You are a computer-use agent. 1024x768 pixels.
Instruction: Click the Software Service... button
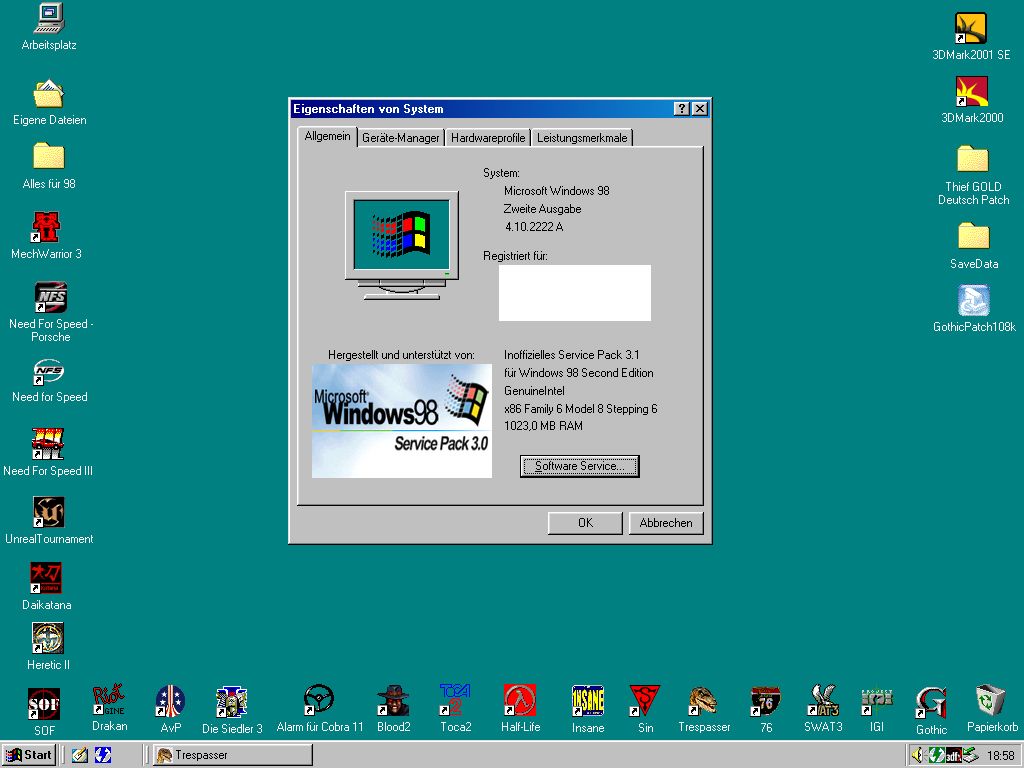(x=579, y=466)
